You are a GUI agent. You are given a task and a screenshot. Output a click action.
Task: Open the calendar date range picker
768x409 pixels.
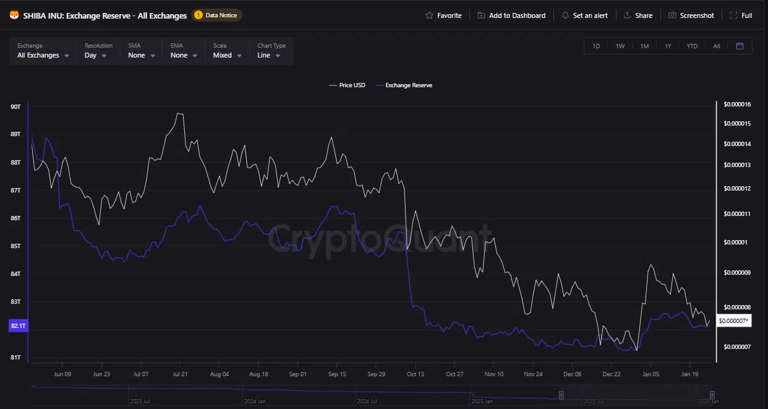tap(740, 46)
